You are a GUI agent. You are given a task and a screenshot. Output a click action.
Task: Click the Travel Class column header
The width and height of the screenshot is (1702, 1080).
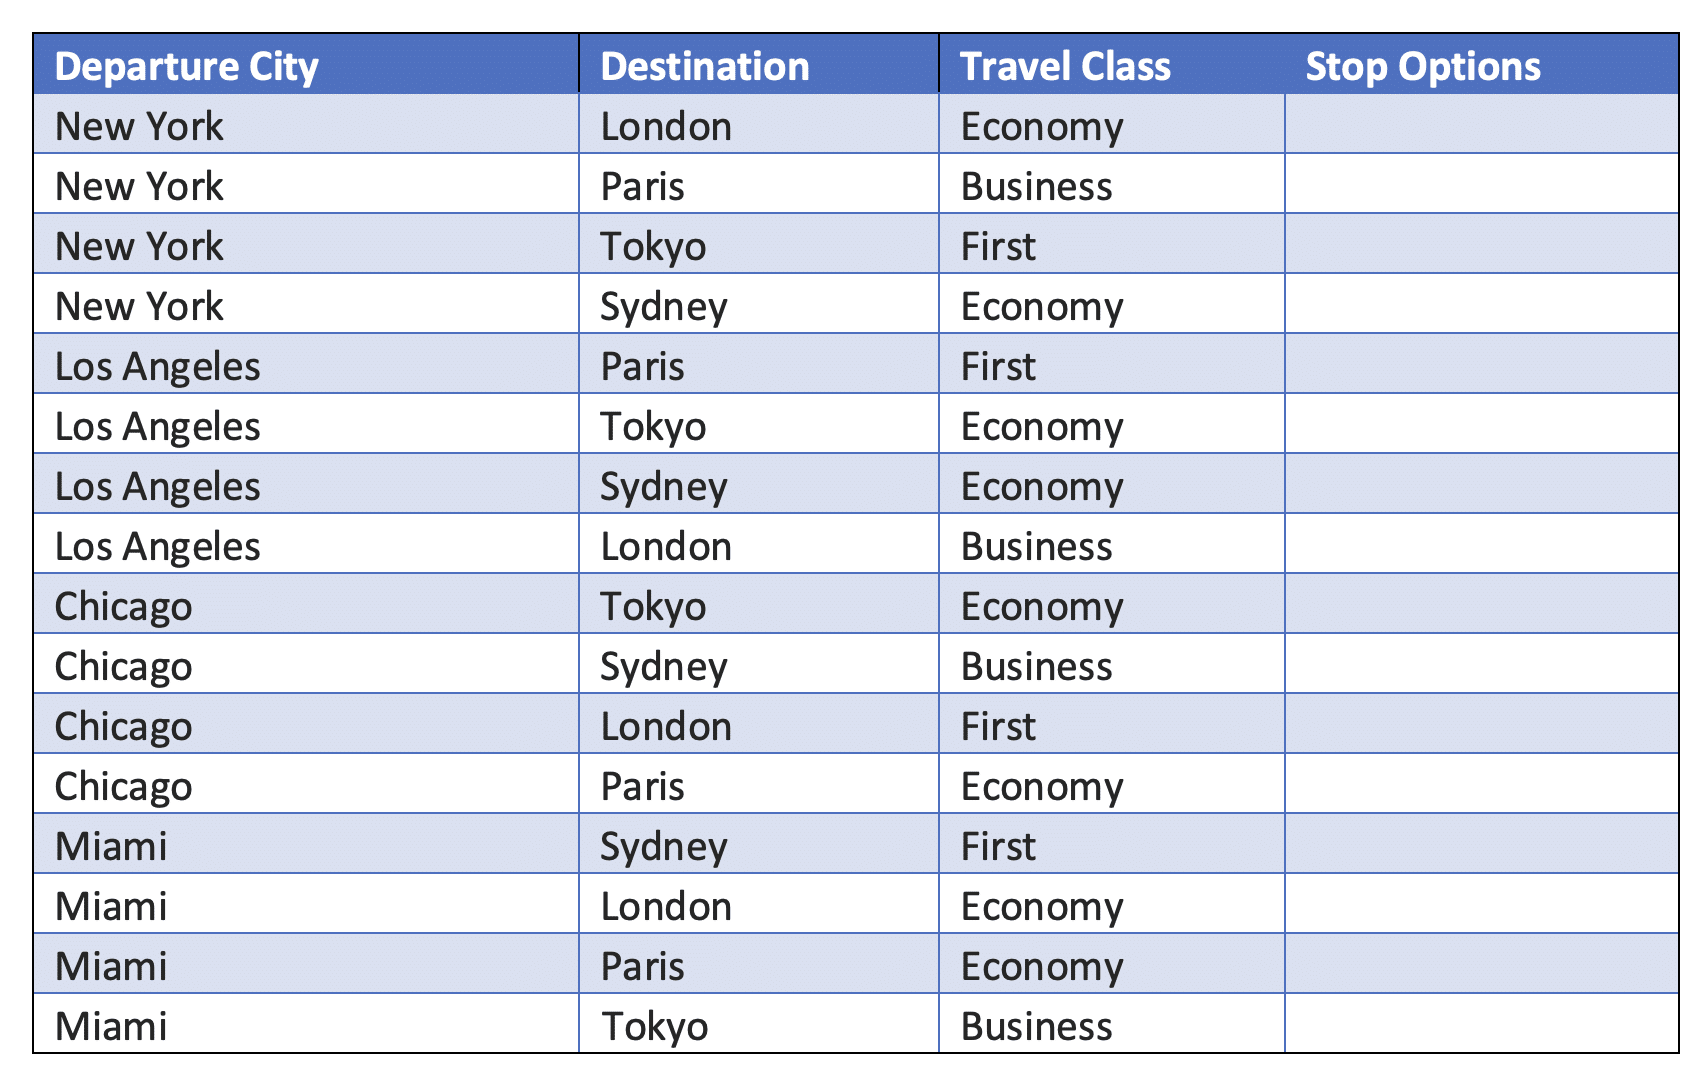pyautogui.click(x=1065, y=66)
